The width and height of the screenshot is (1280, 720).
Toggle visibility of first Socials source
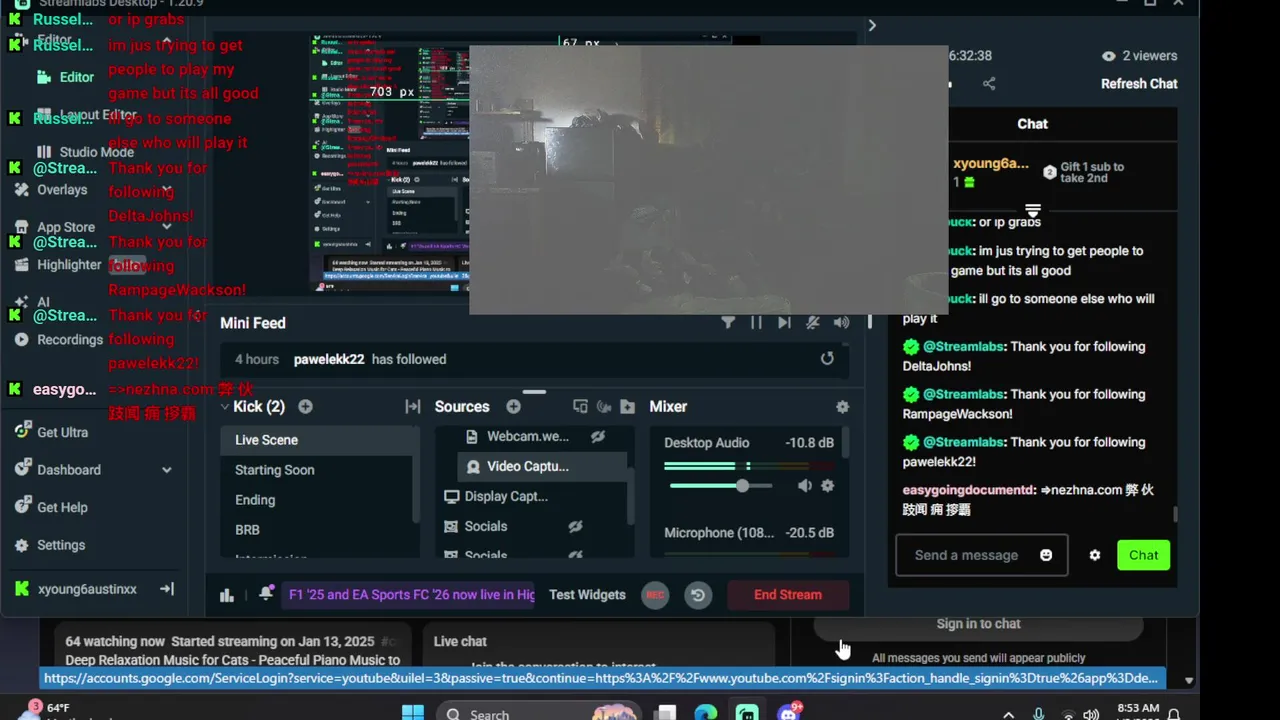point(575,526)
